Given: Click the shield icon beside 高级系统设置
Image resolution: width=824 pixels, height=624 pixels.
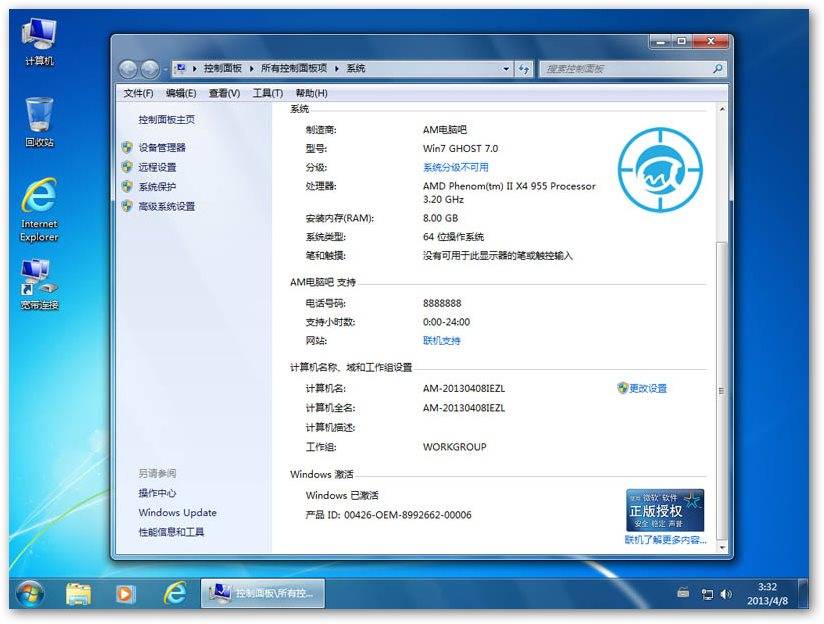Looking at the screenshot, I should click(x=127, y=206).
